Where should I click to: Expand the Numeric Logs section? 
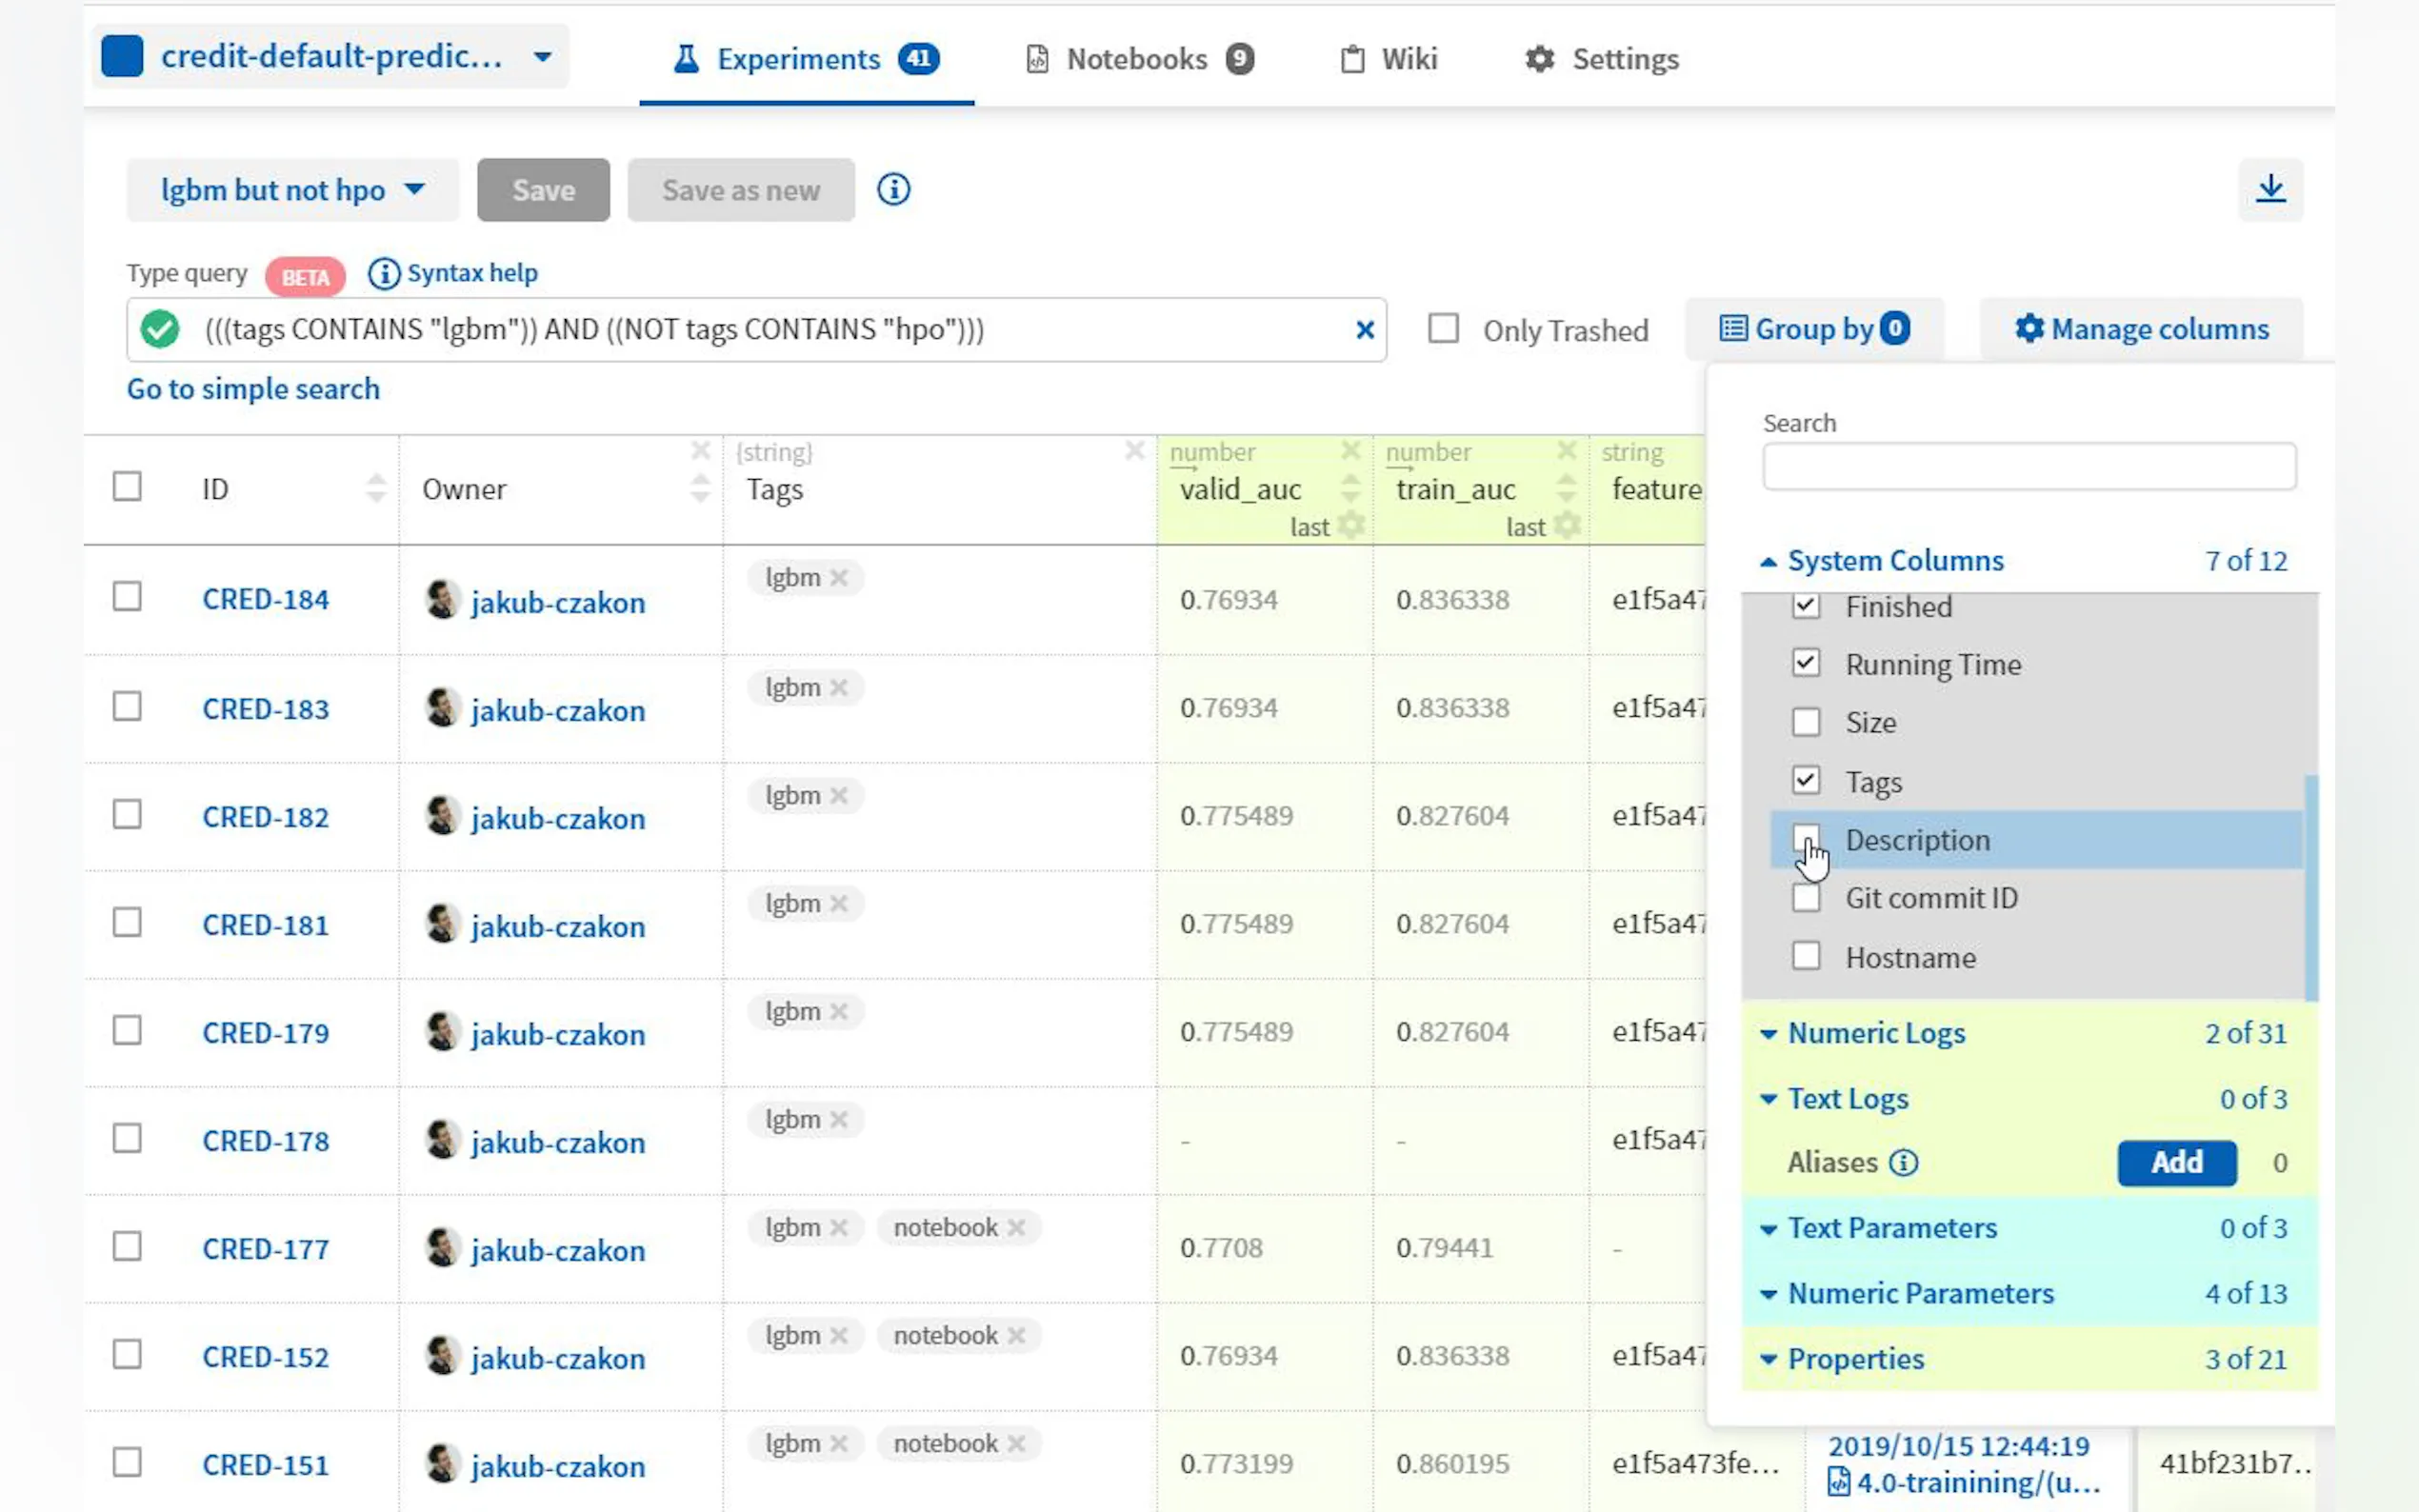1875,1033
